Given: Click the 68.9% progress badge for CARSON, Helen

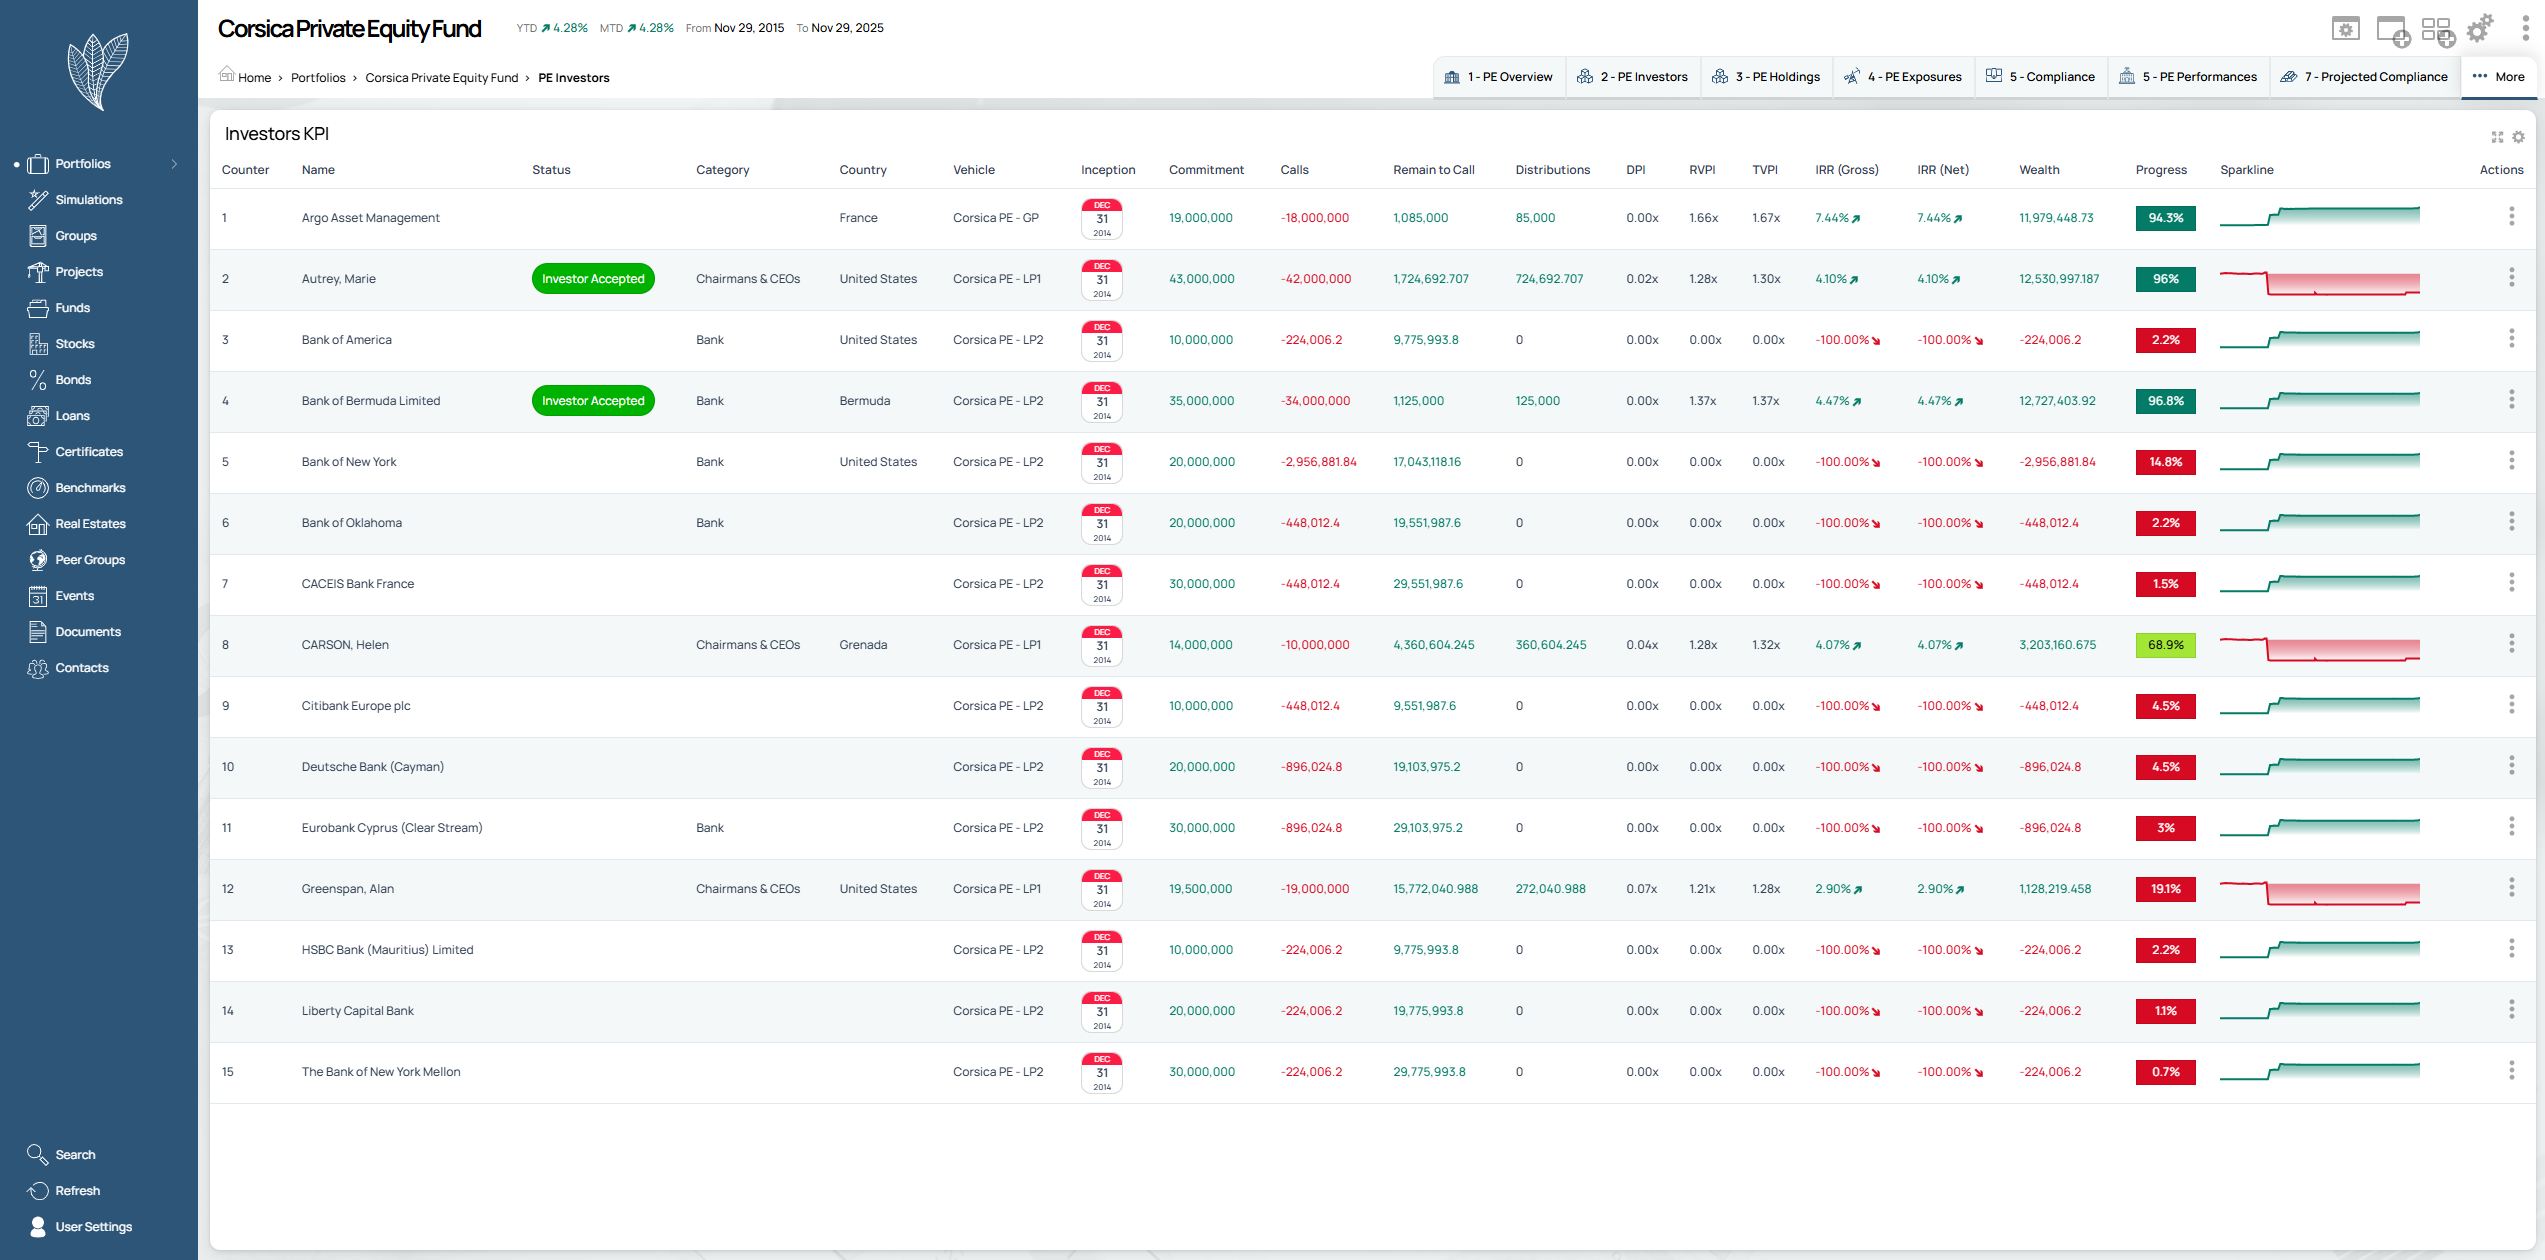Looking at the screenshot, I should [x=2165, y=645].
